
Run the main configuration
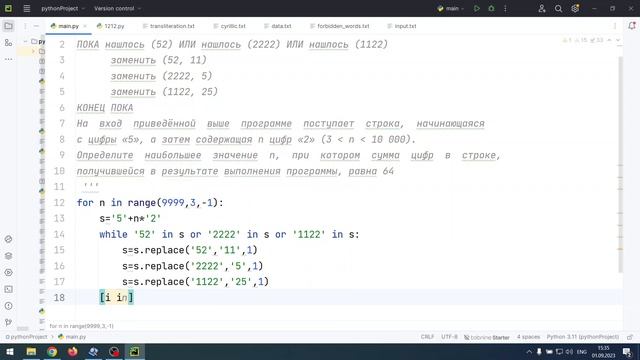(476, 8)
